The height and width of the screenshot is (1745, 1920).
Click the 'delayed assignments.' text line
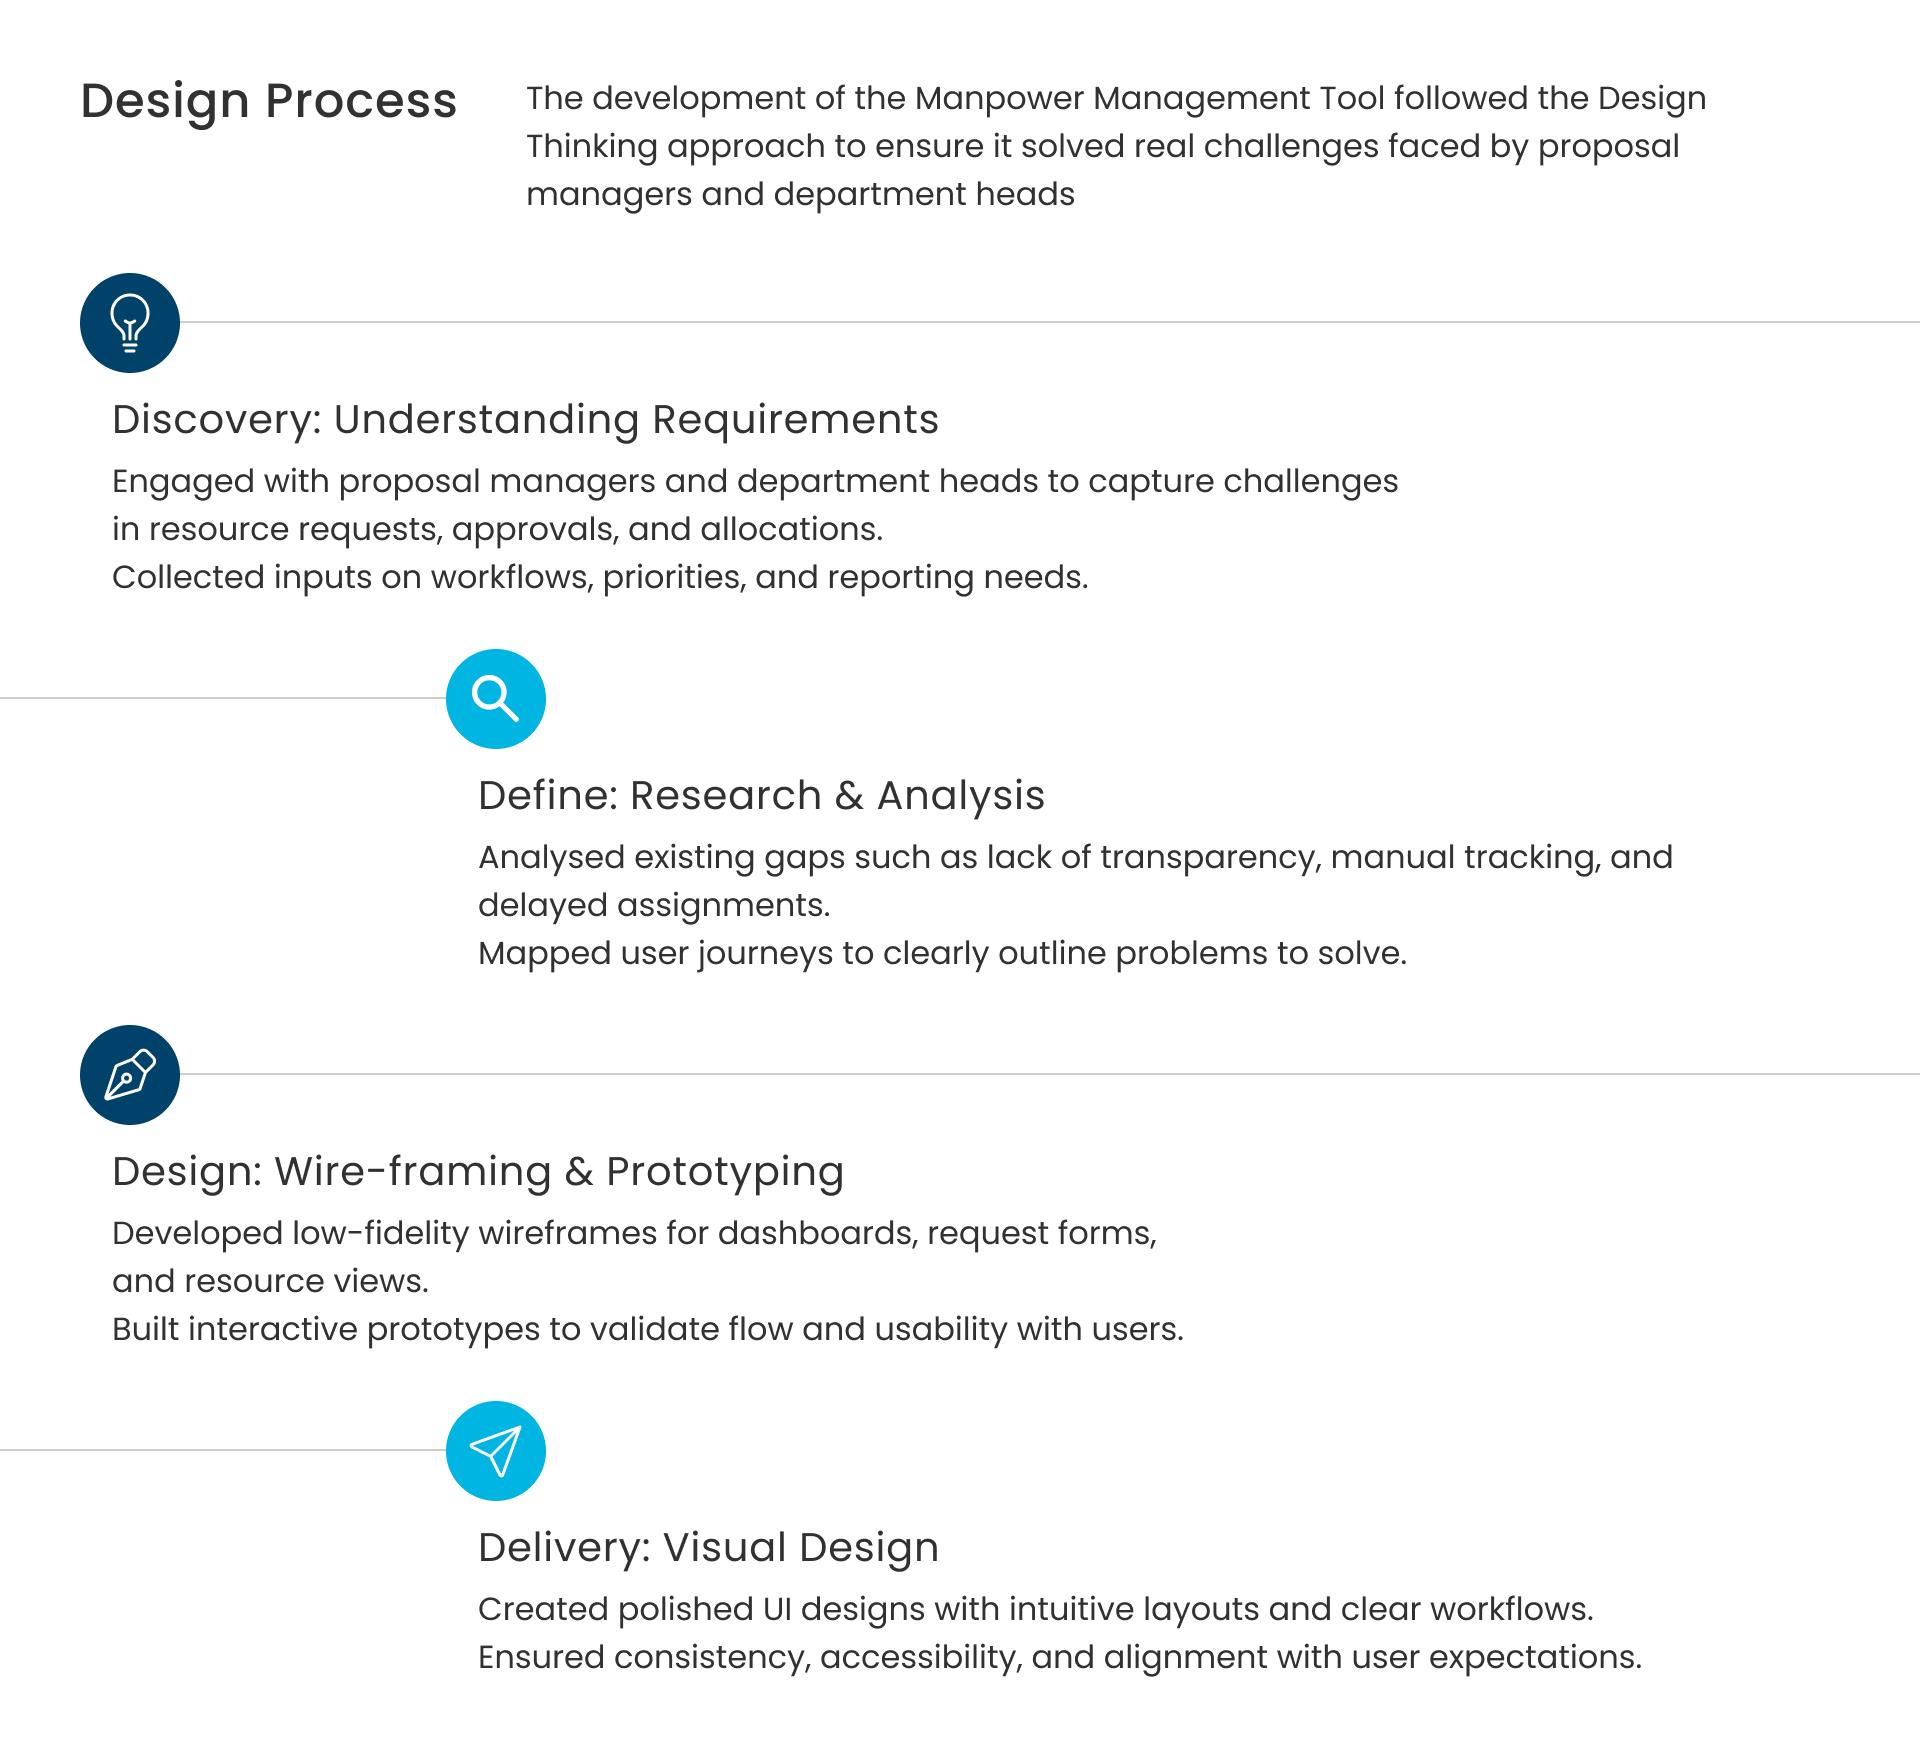654,905
